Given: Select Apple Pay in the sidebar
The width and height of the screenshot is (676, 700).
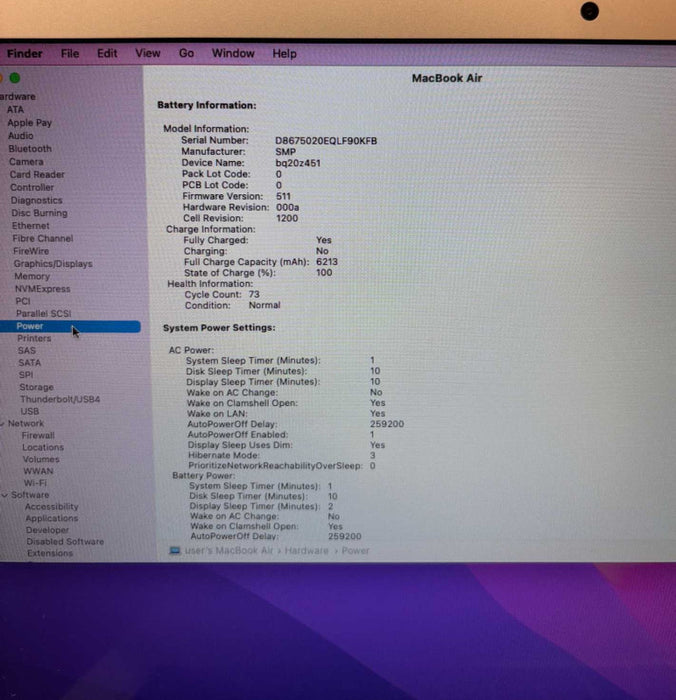Looking at the screenshot, I should click(x=29, y=122).
